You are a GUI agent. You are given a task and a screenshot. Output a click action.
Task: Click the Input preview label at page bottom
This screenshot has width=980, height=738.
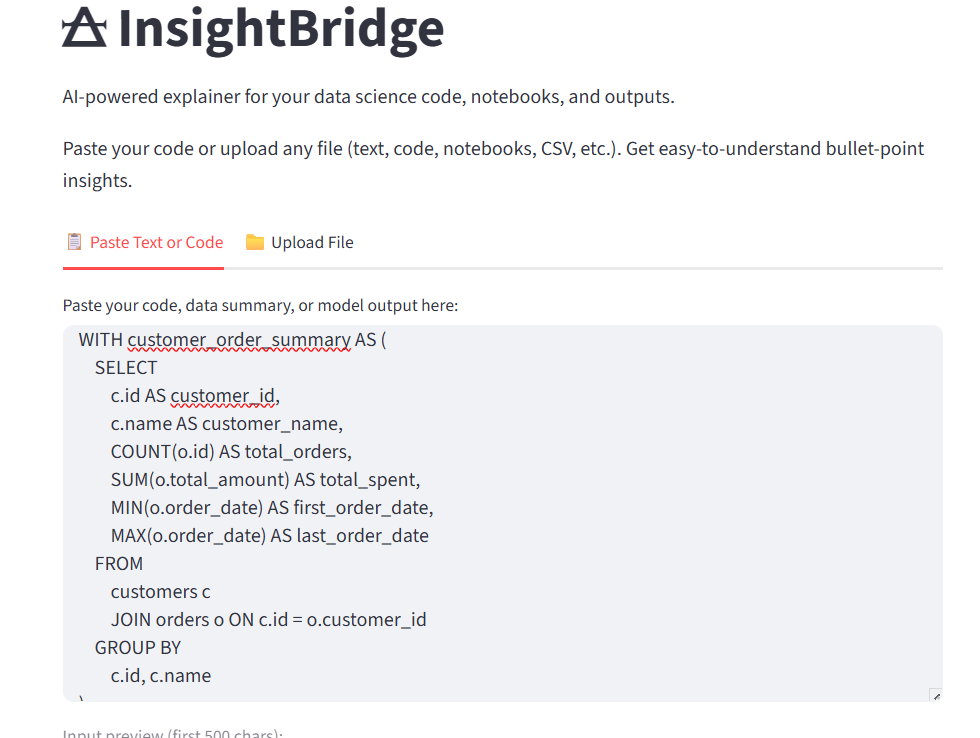coord(172,732)
